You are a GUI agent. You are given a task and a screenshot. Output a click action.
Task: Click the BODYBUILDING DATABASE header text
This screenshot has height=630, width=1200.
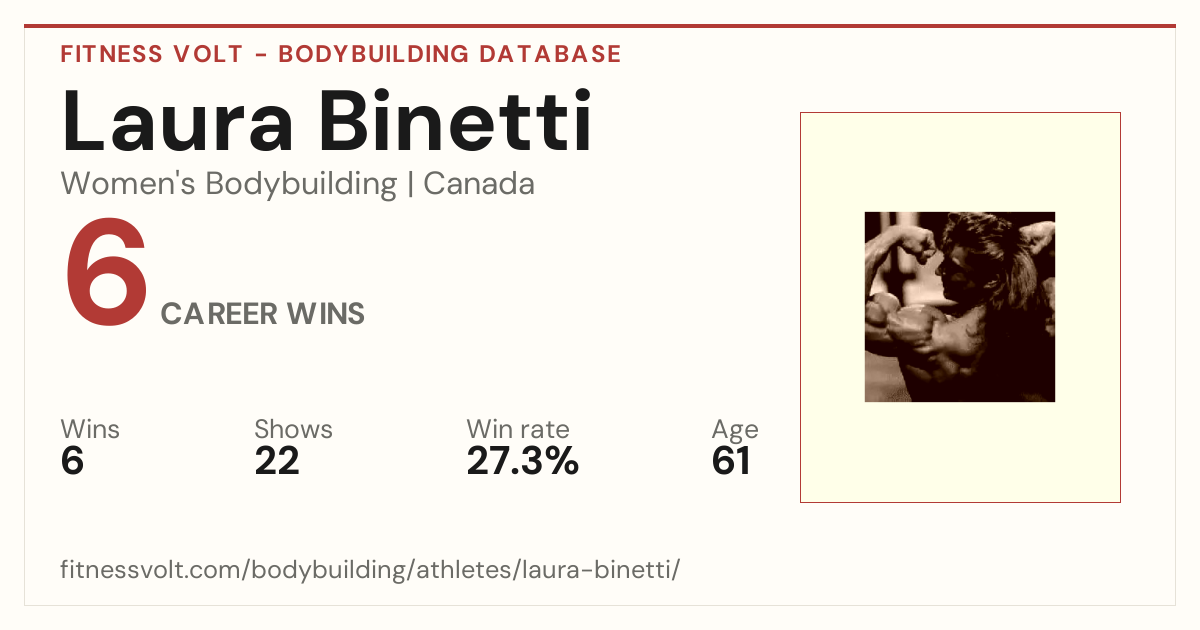point(450,54)
